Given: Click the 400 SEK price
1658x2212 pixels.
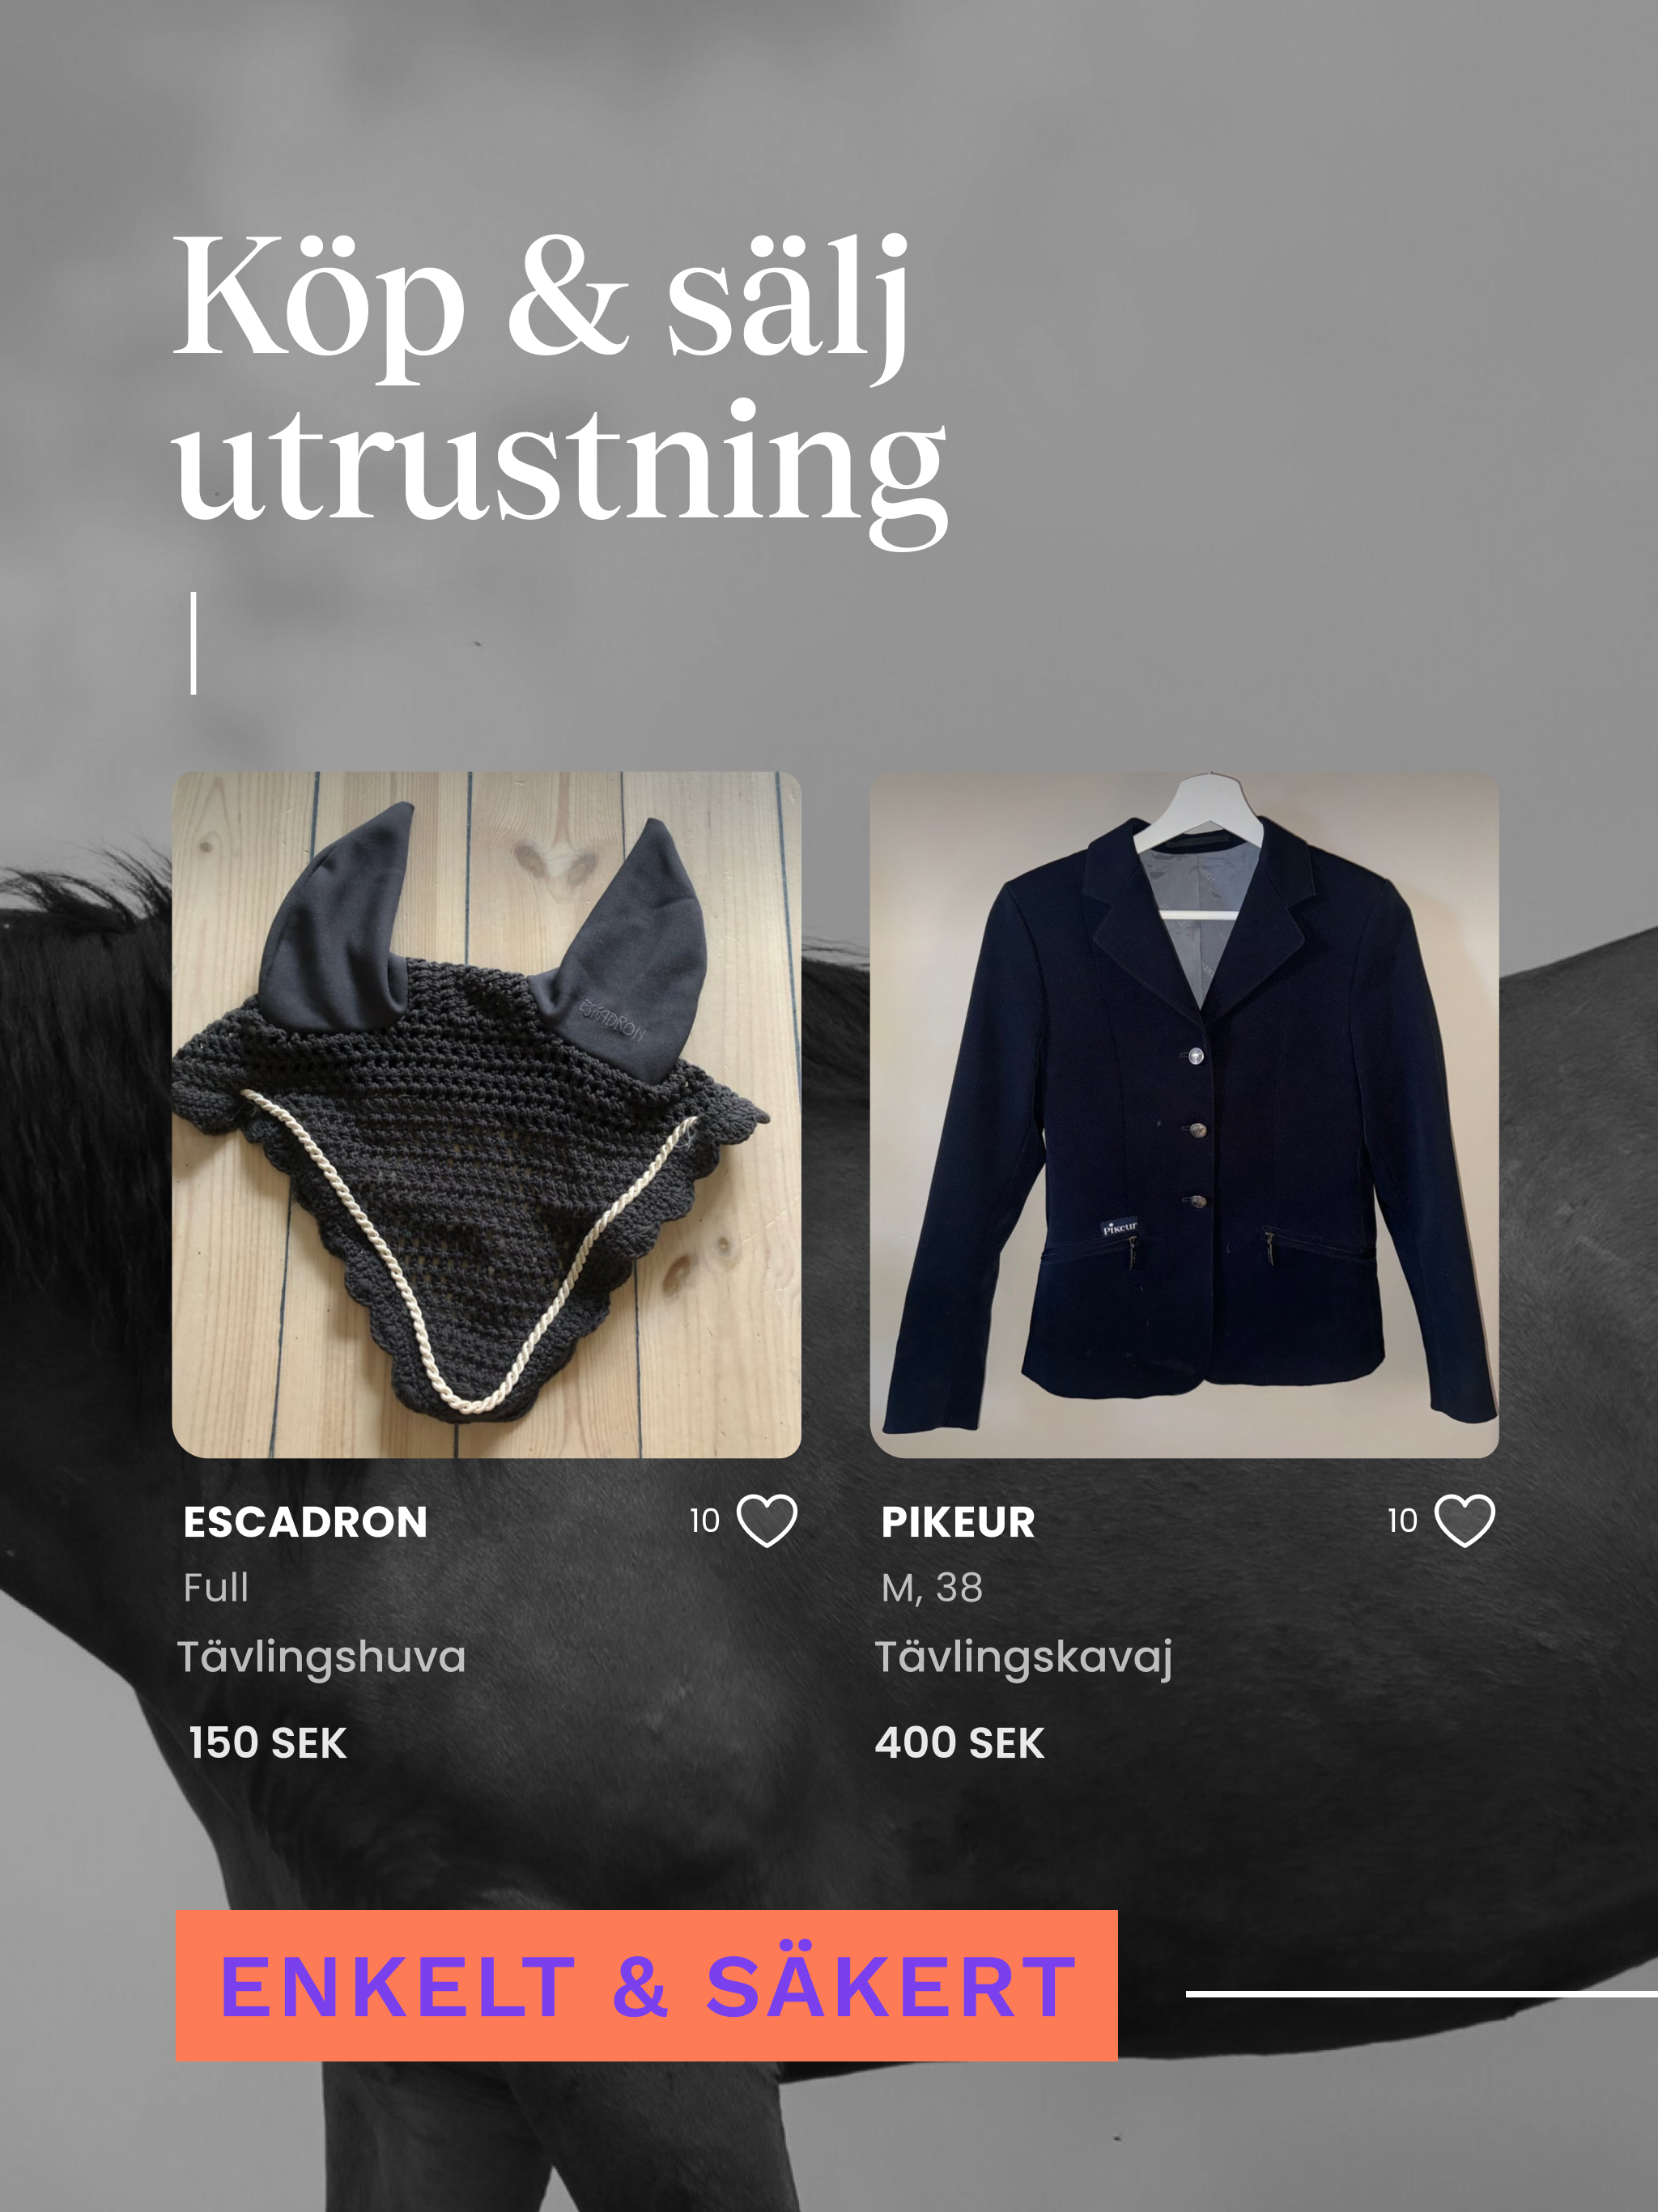Looking at the screenshot, I should click(x=960, y=1743).
